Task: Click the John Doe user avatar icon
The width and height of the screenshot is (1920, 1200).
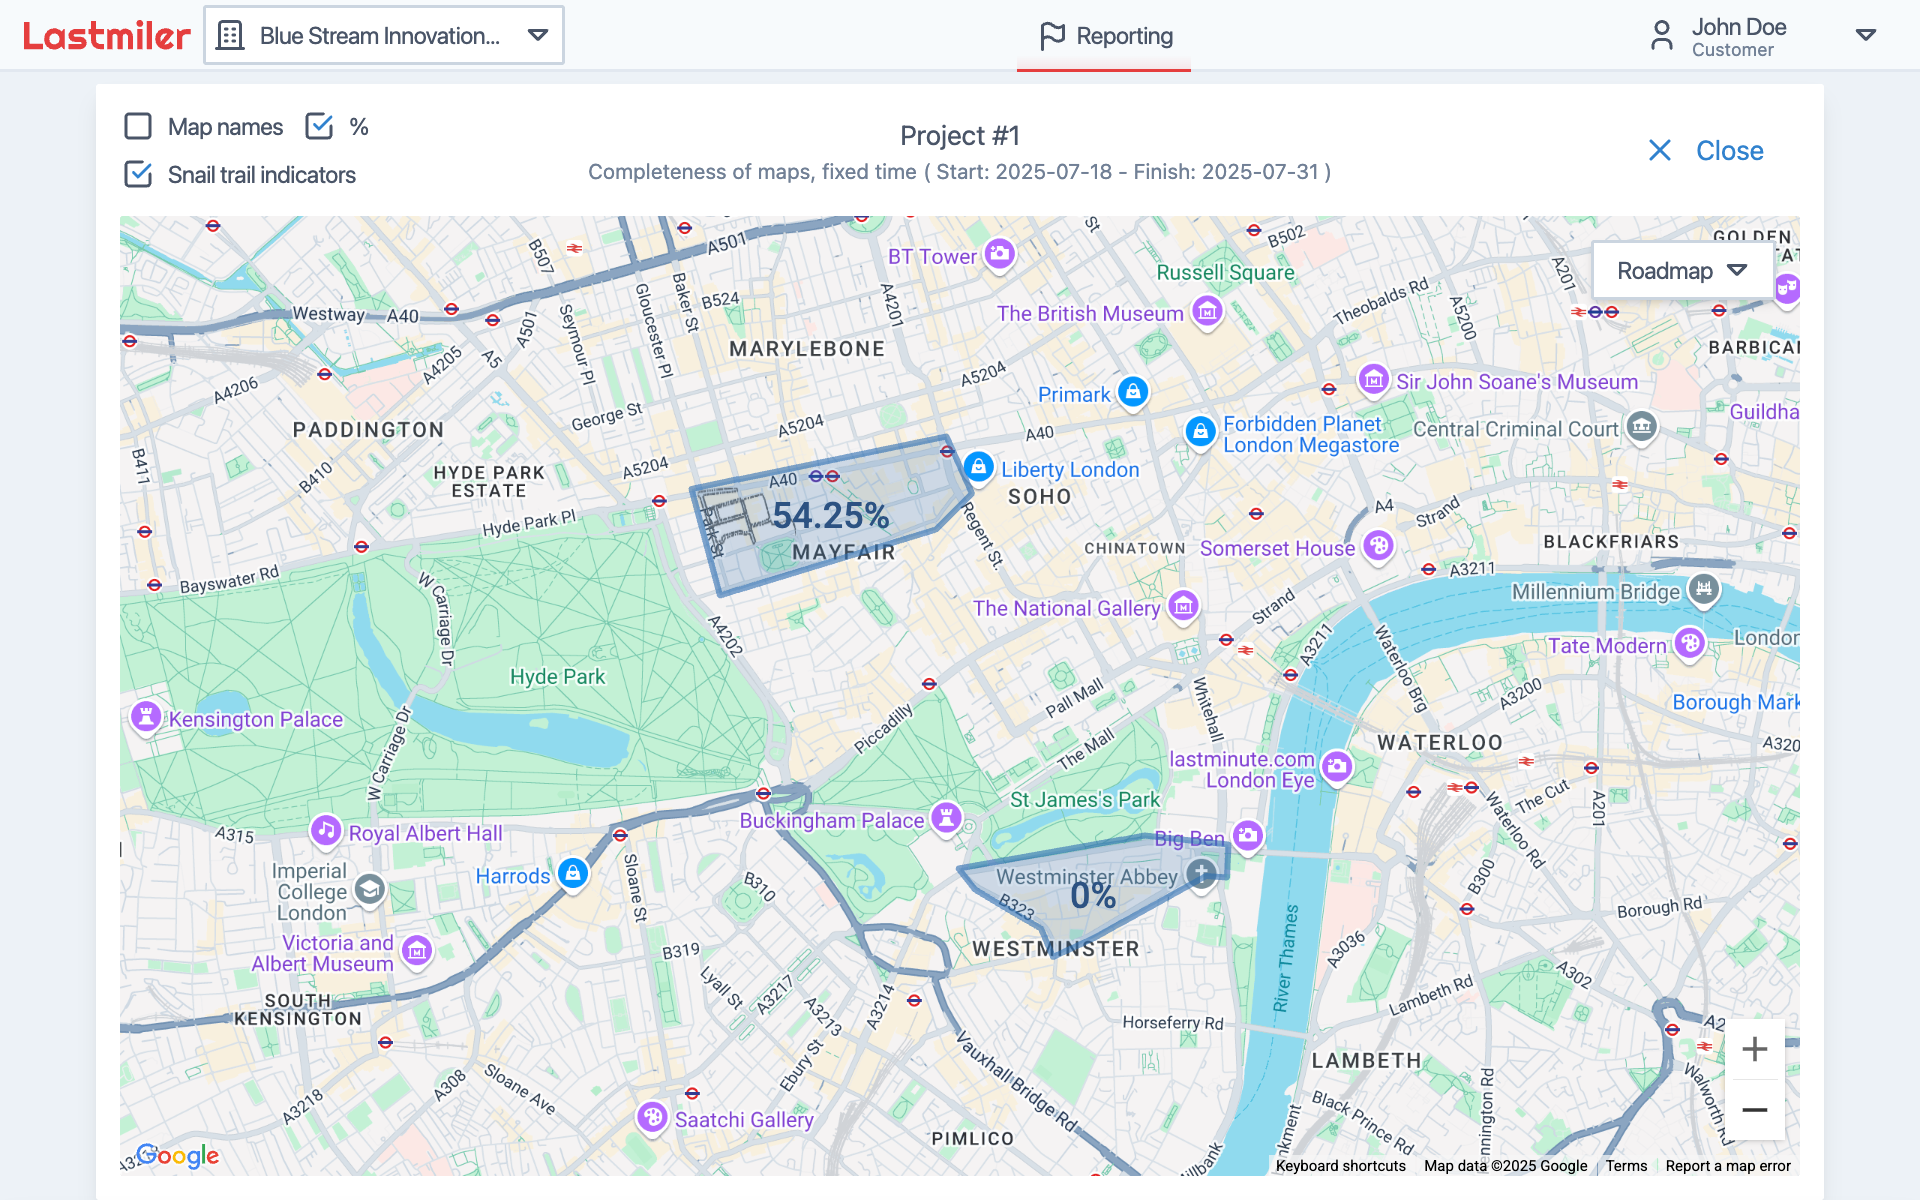Action: [x=1661, y=36]
